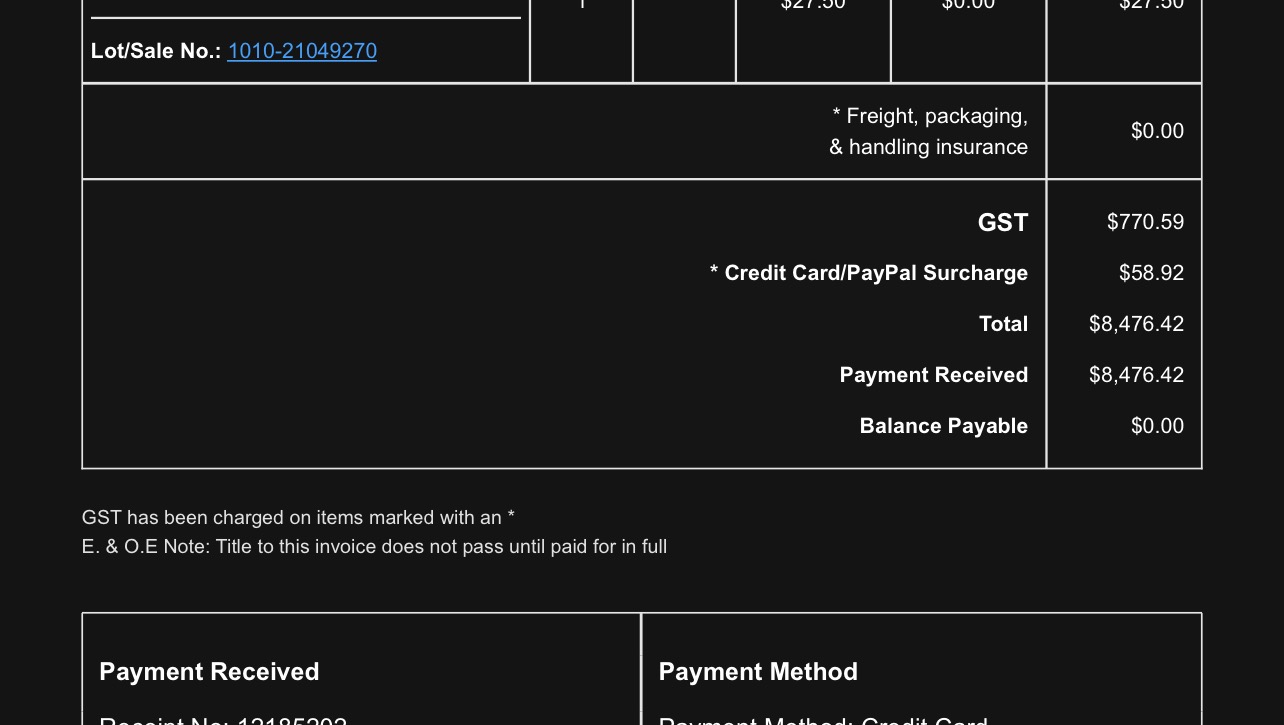Click the Total label
This screenshot has height=725, width=1284.
point(1003,324)
